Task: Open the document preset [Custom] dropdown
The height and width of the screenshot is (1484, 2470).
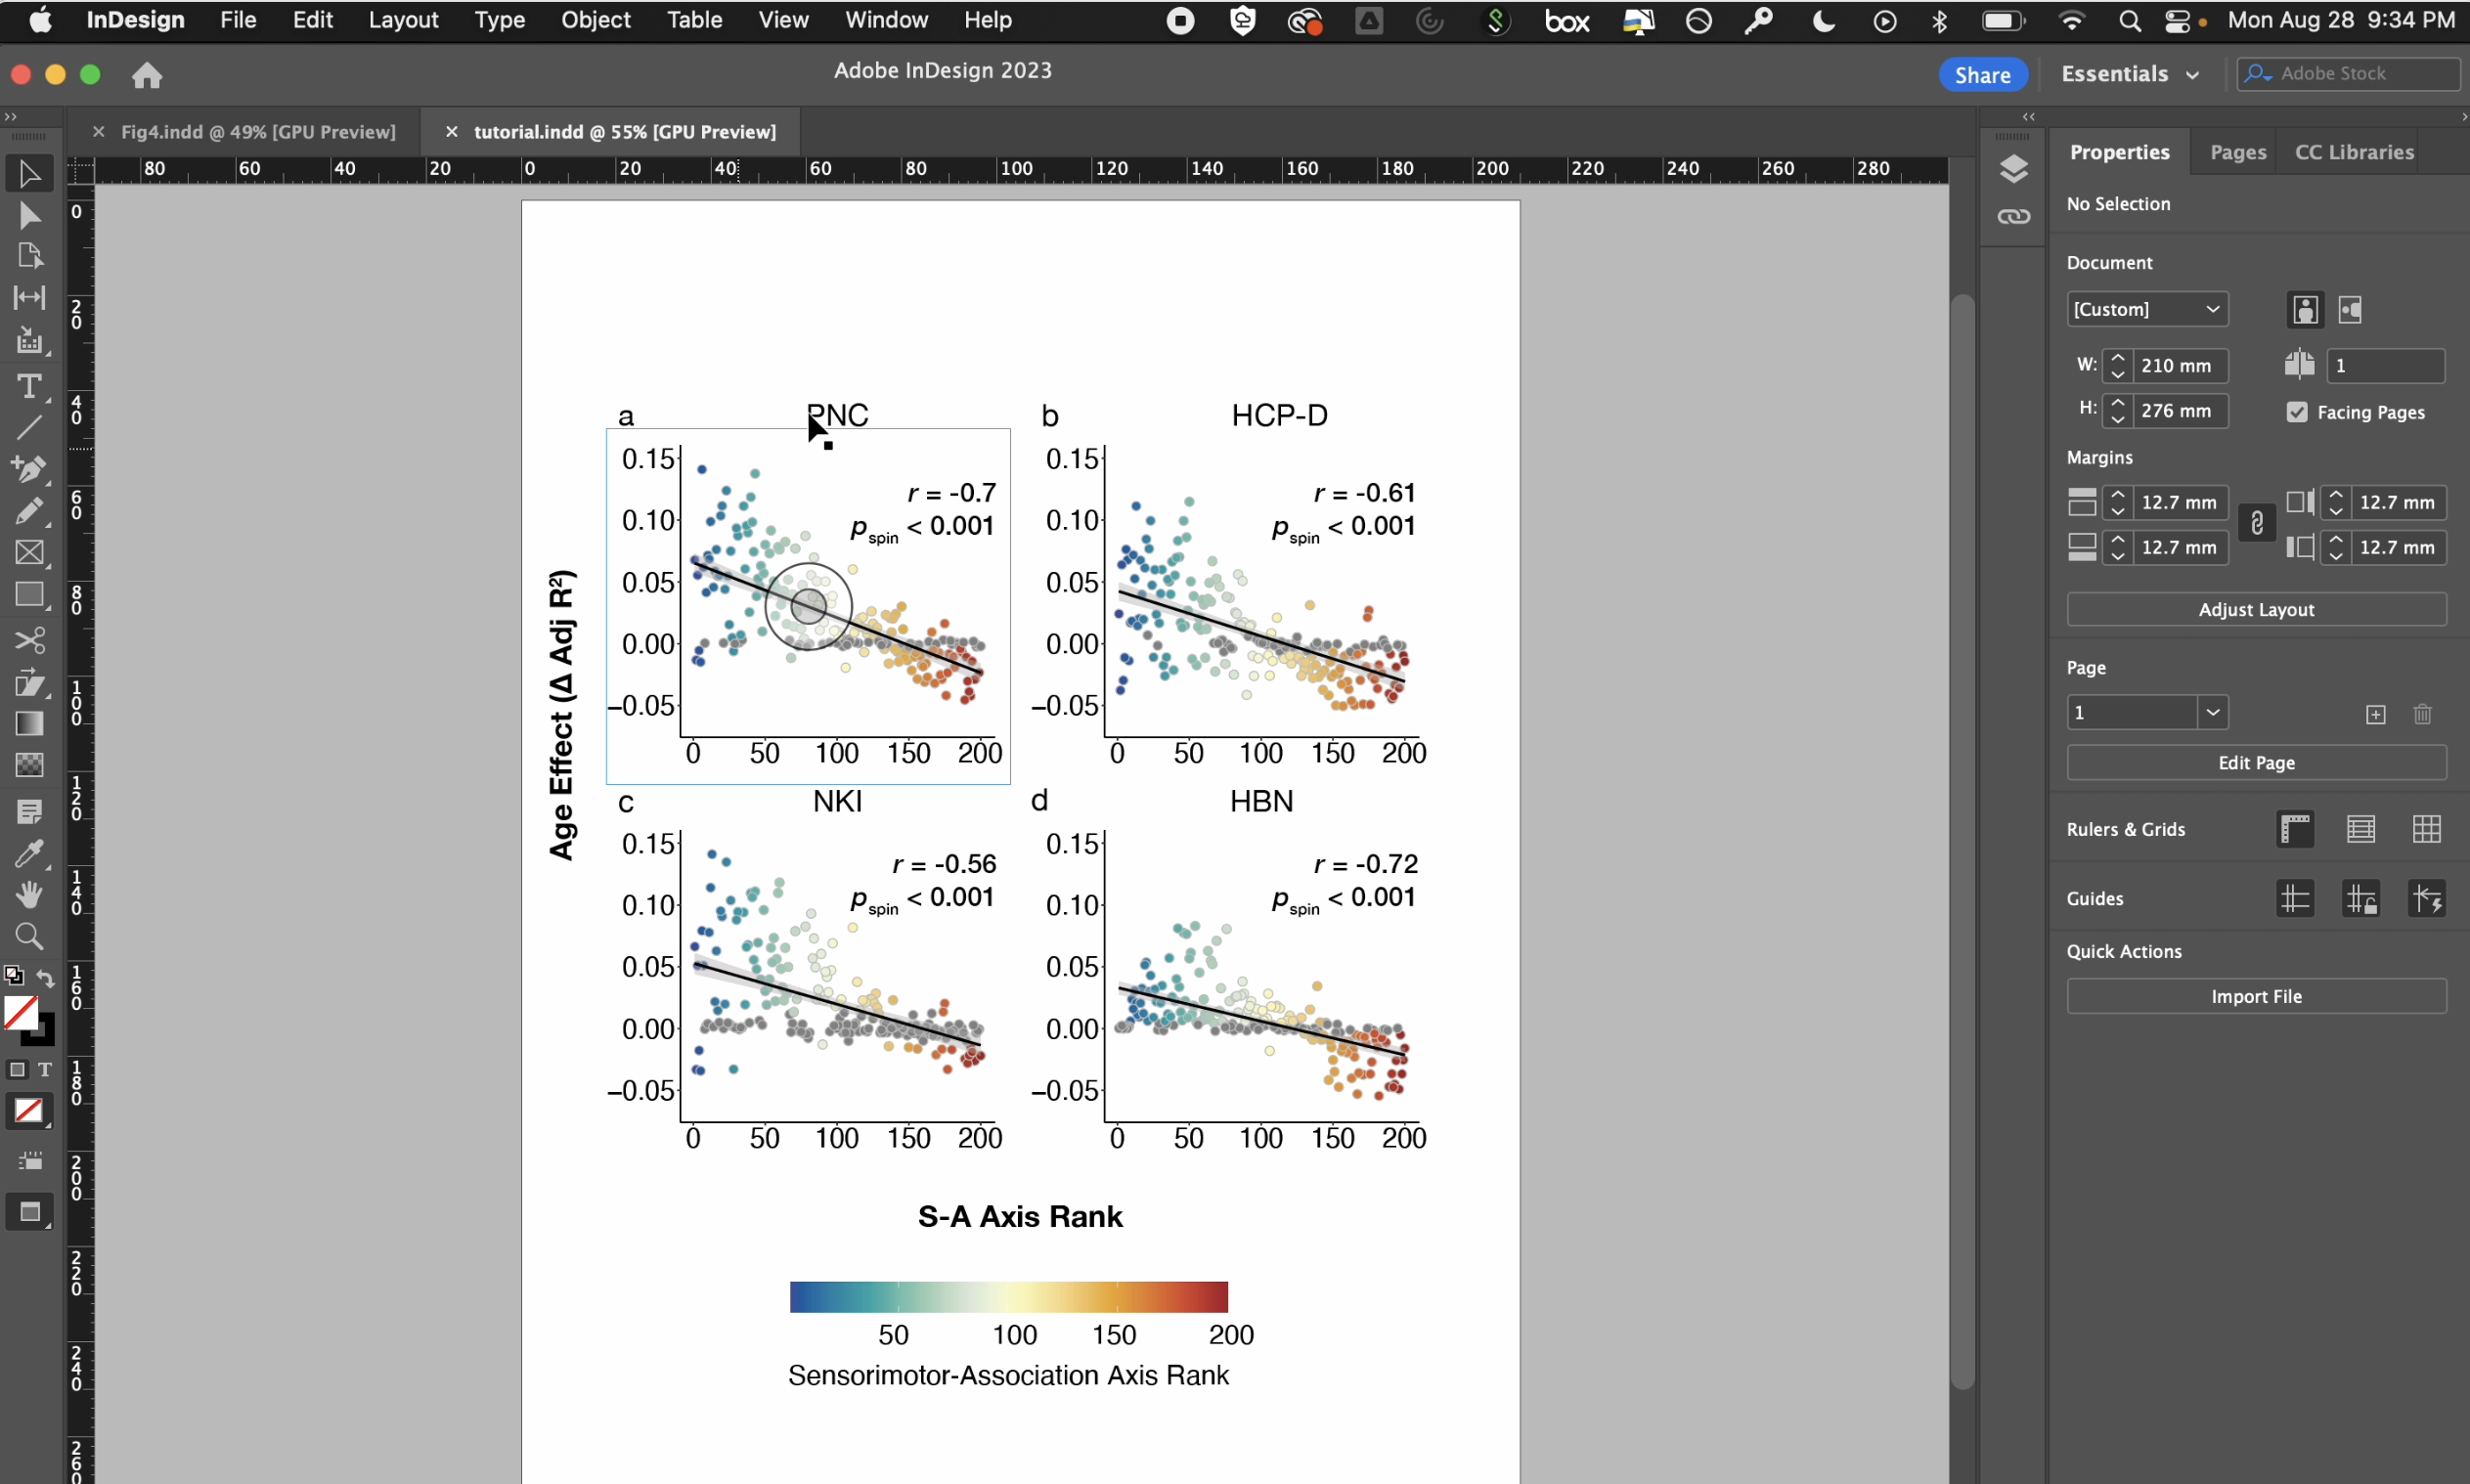Action: click(2146, 309)
